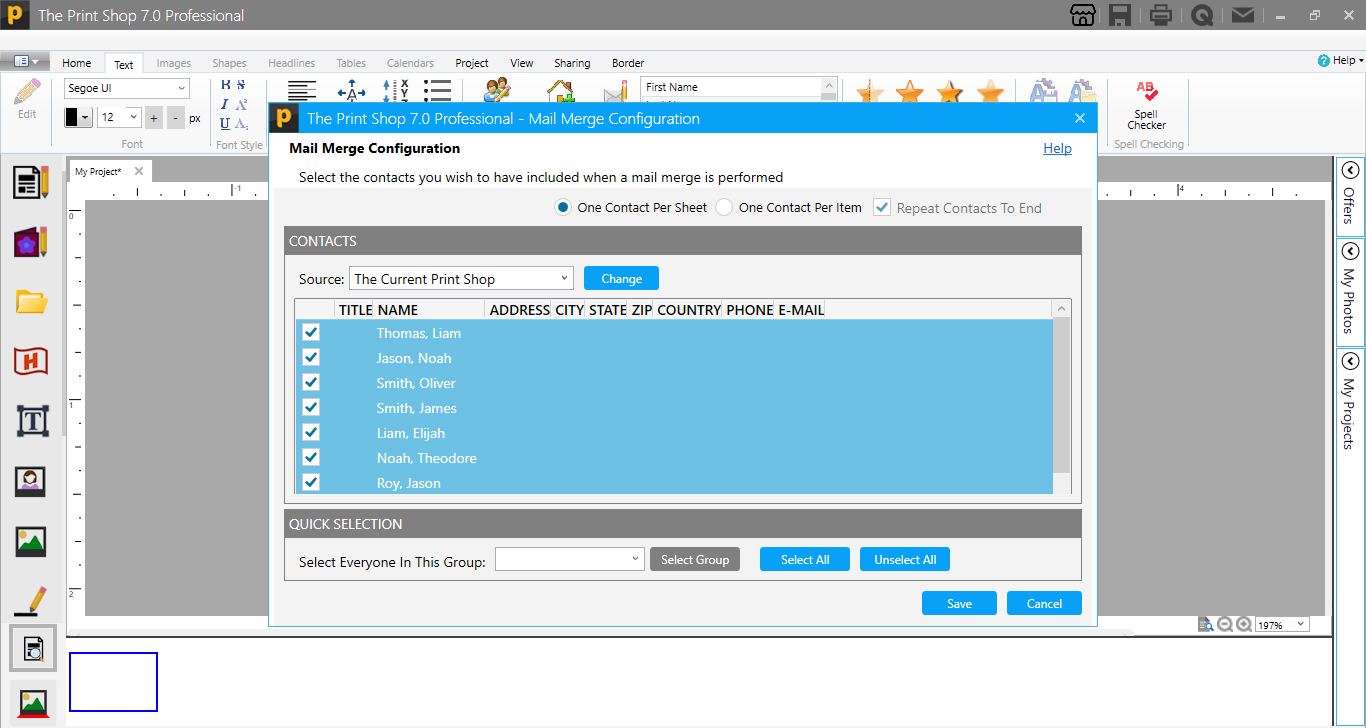
Task: Apply superscript font style
Action: coord(241,104)
